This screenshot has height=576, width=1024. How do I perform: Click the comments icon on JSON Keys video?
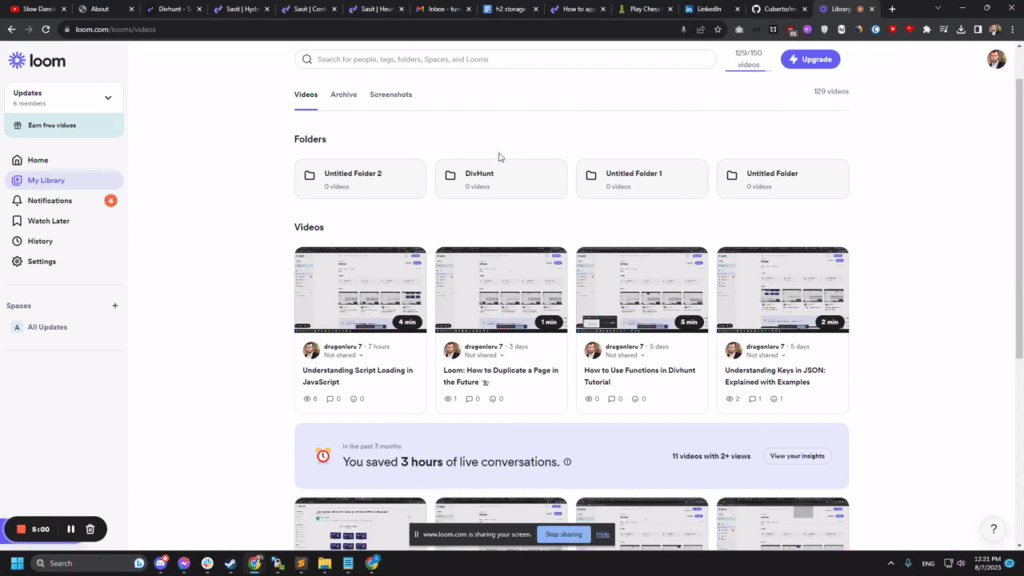[x=752, y=399]
